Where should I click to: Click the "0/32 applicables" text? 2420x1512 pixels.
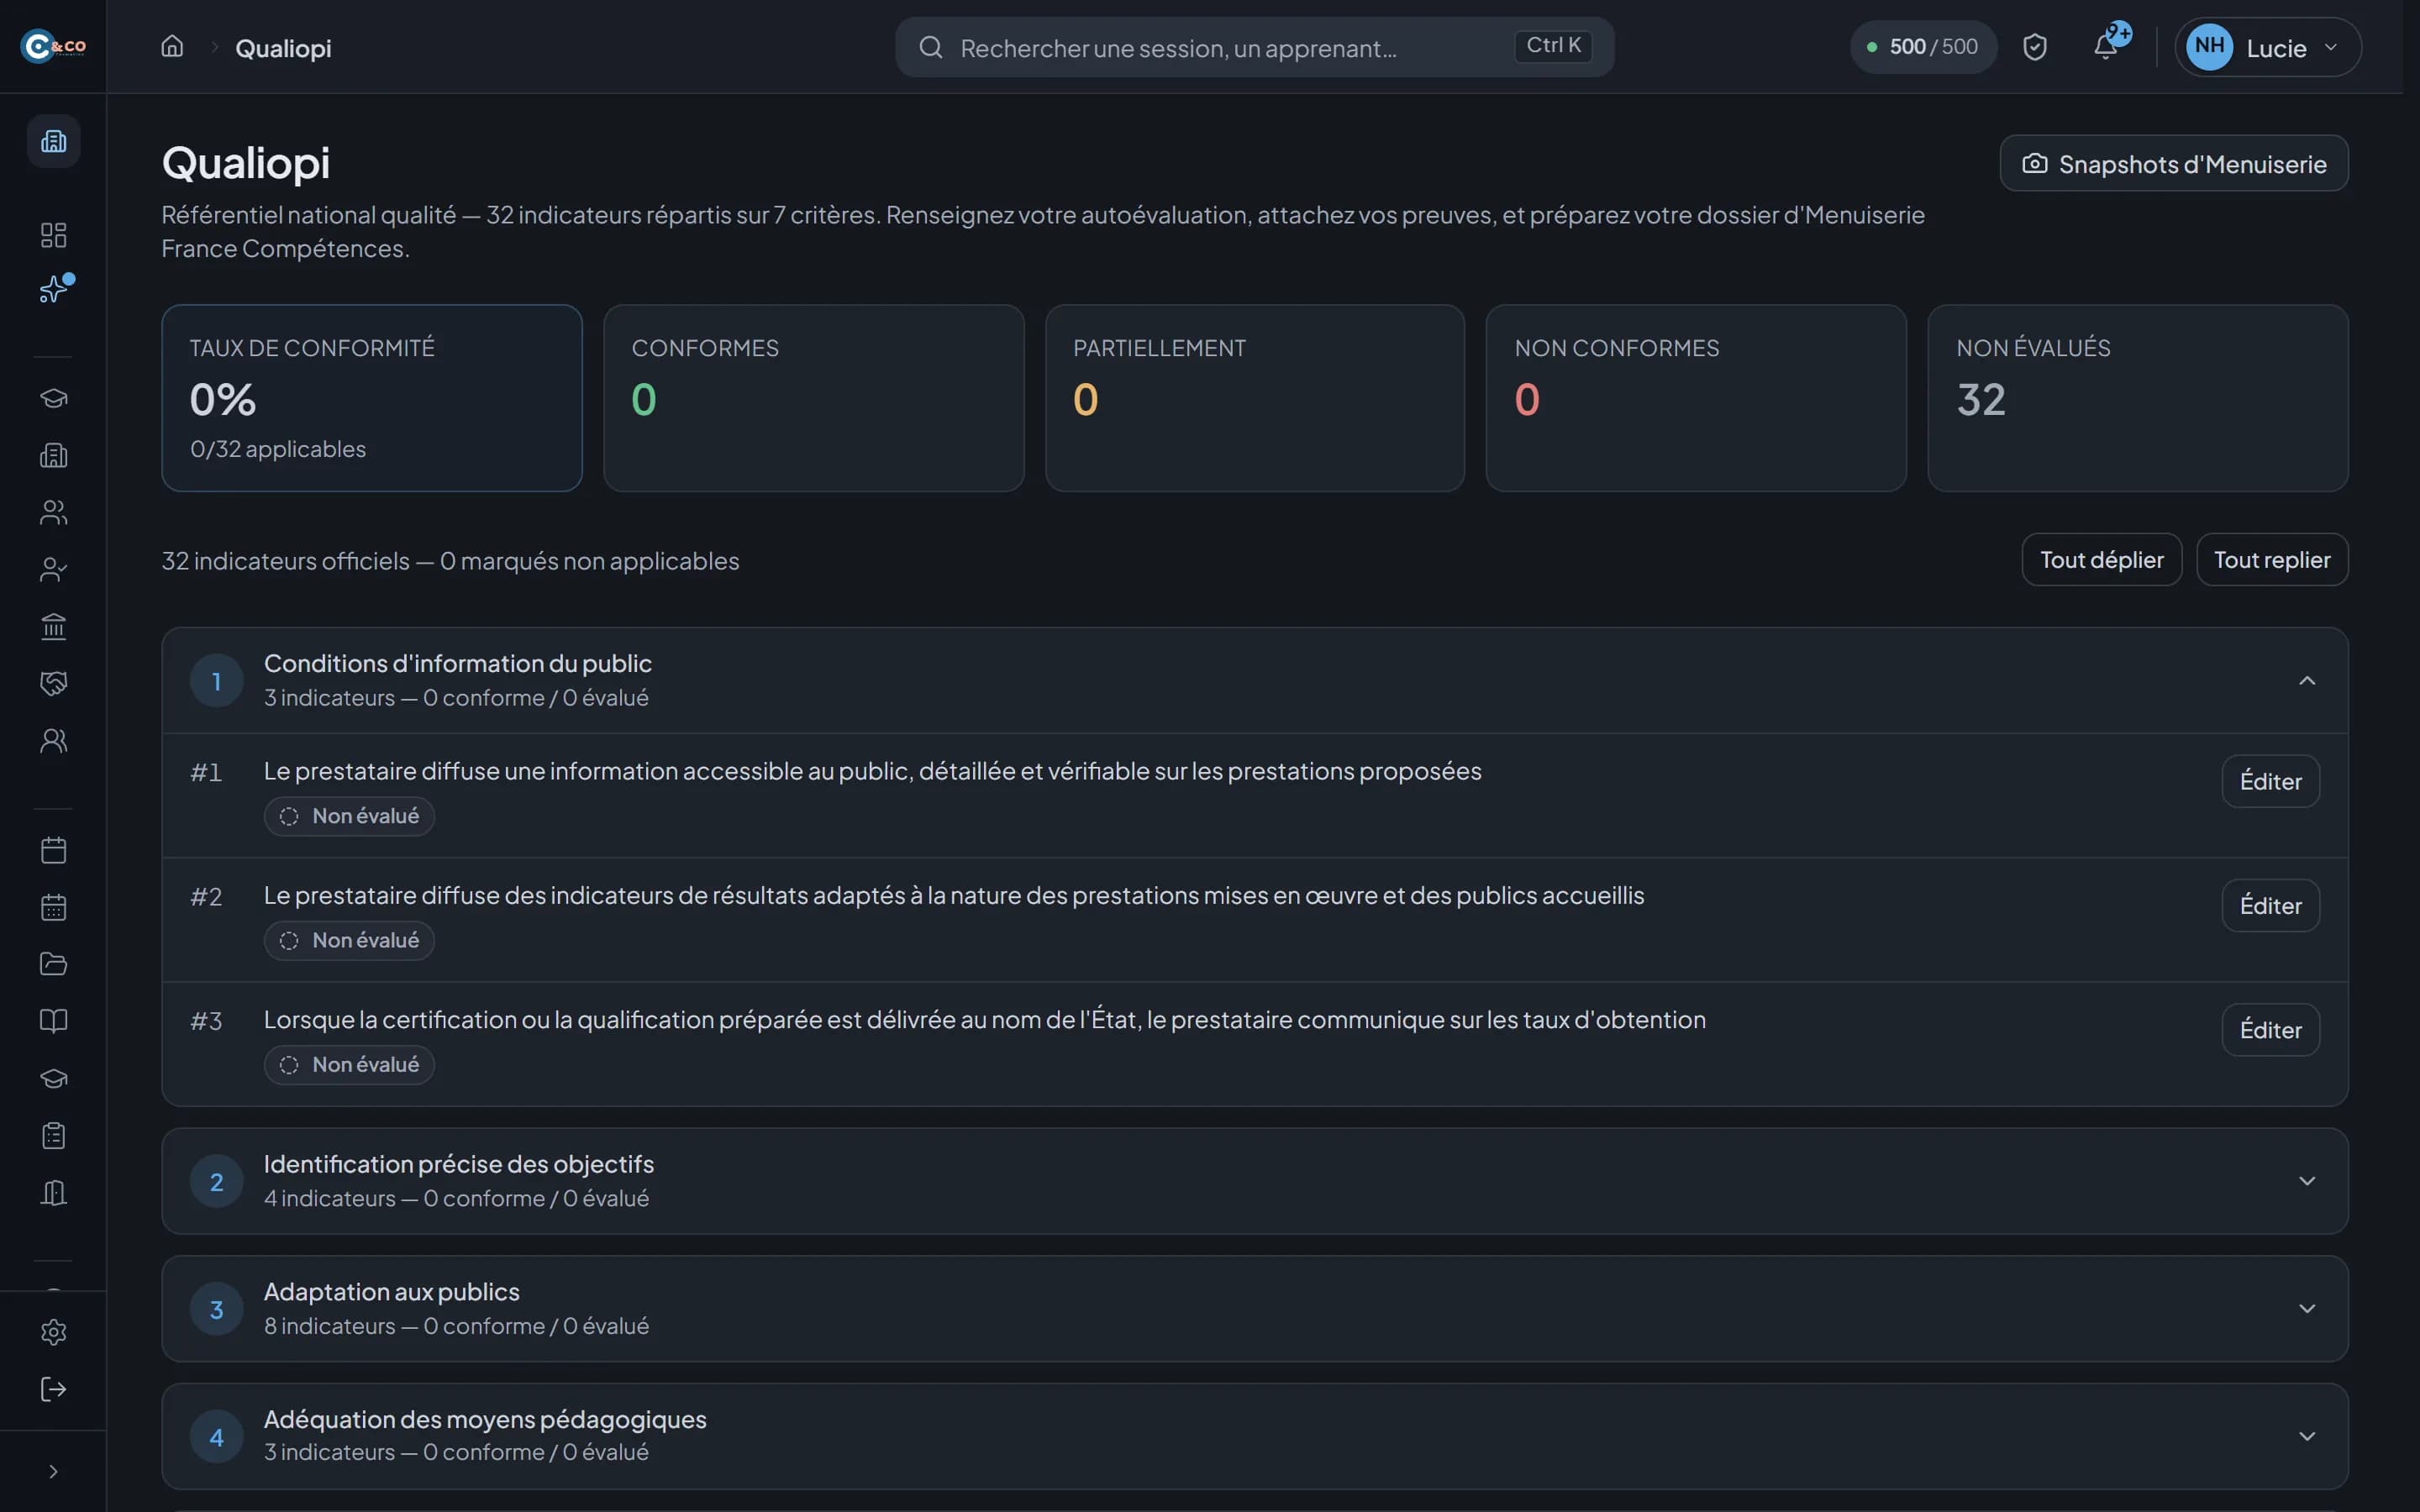tap(278, 450)
